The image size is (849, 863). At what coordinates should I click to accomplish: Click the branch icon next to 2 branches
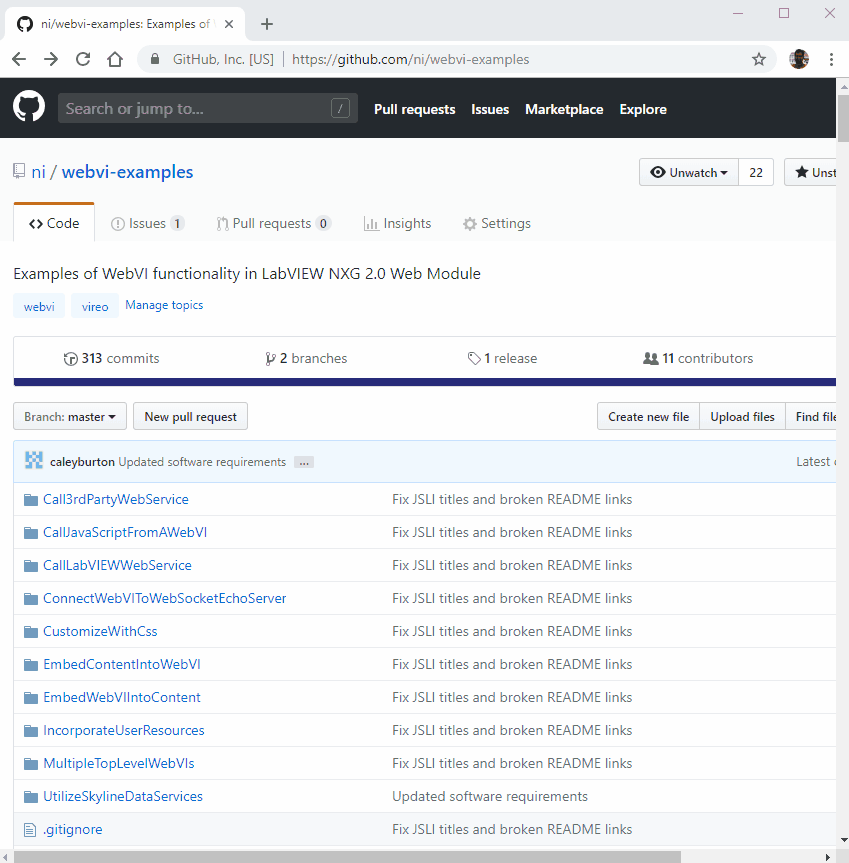270,359
